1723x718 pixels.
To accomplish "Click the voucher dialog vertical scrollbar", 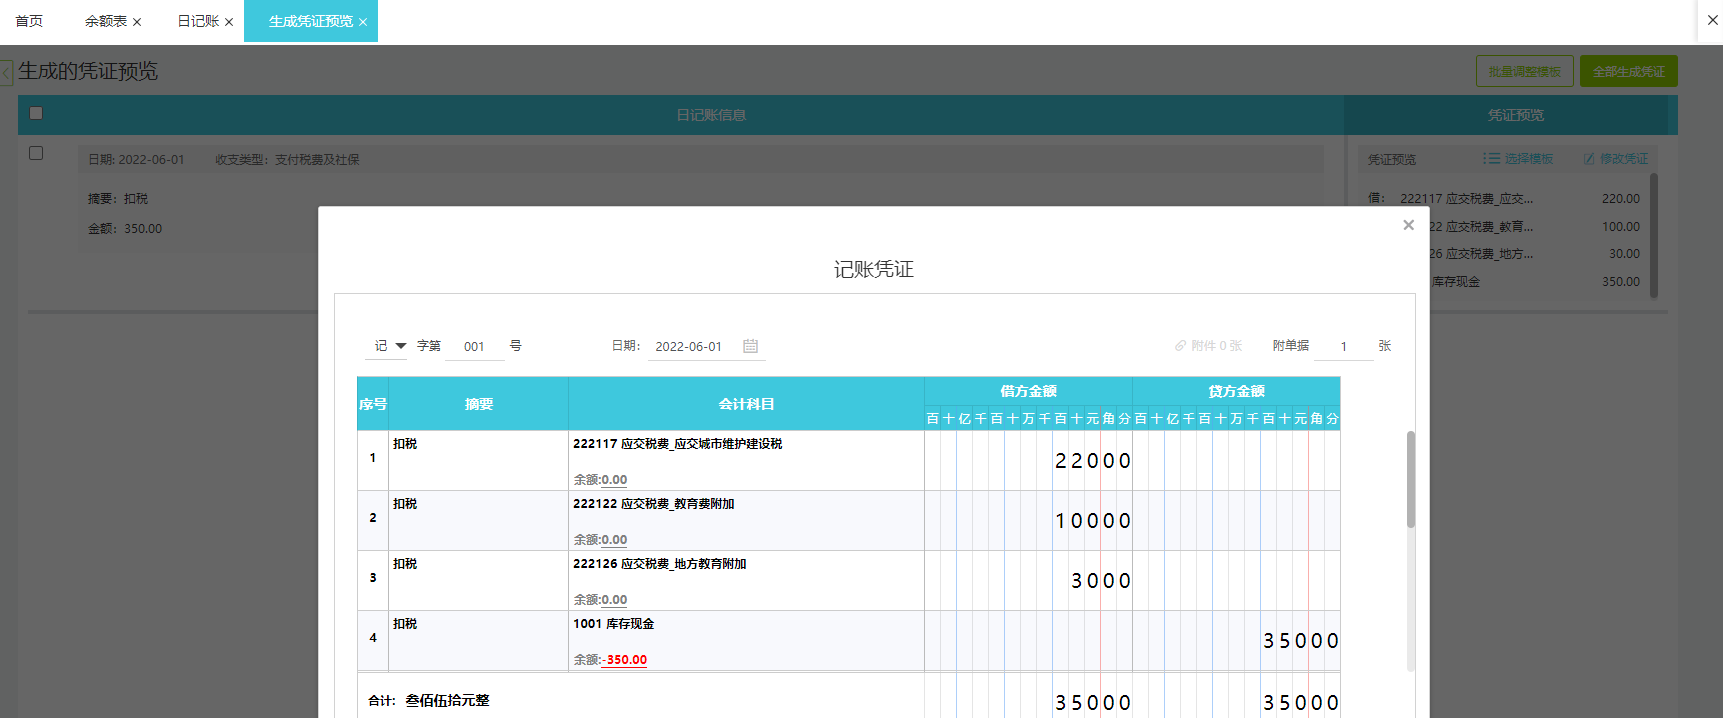I will (x=1410, y=479).
